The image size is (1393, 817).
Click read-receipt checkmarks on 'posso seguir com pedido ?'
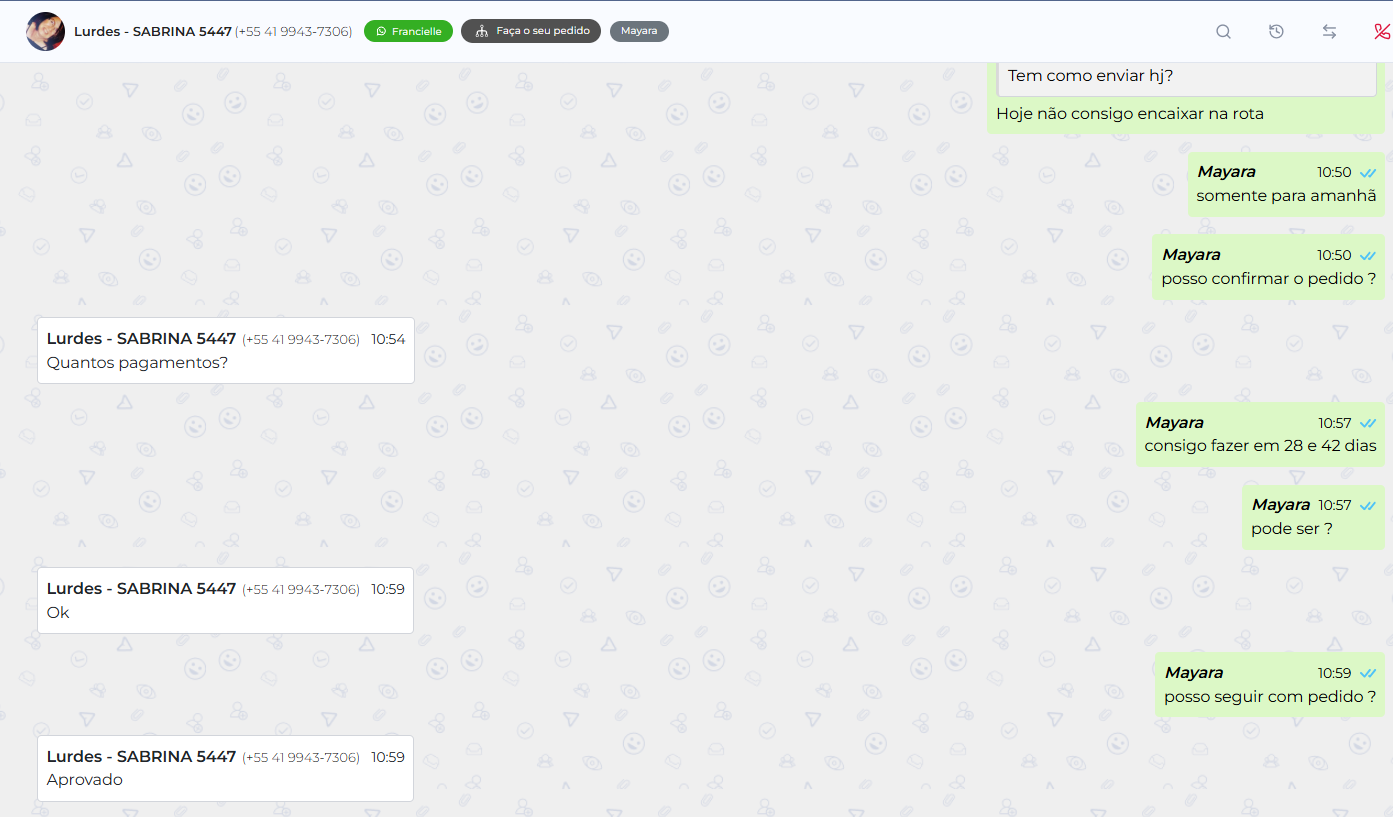[1368, 674]
